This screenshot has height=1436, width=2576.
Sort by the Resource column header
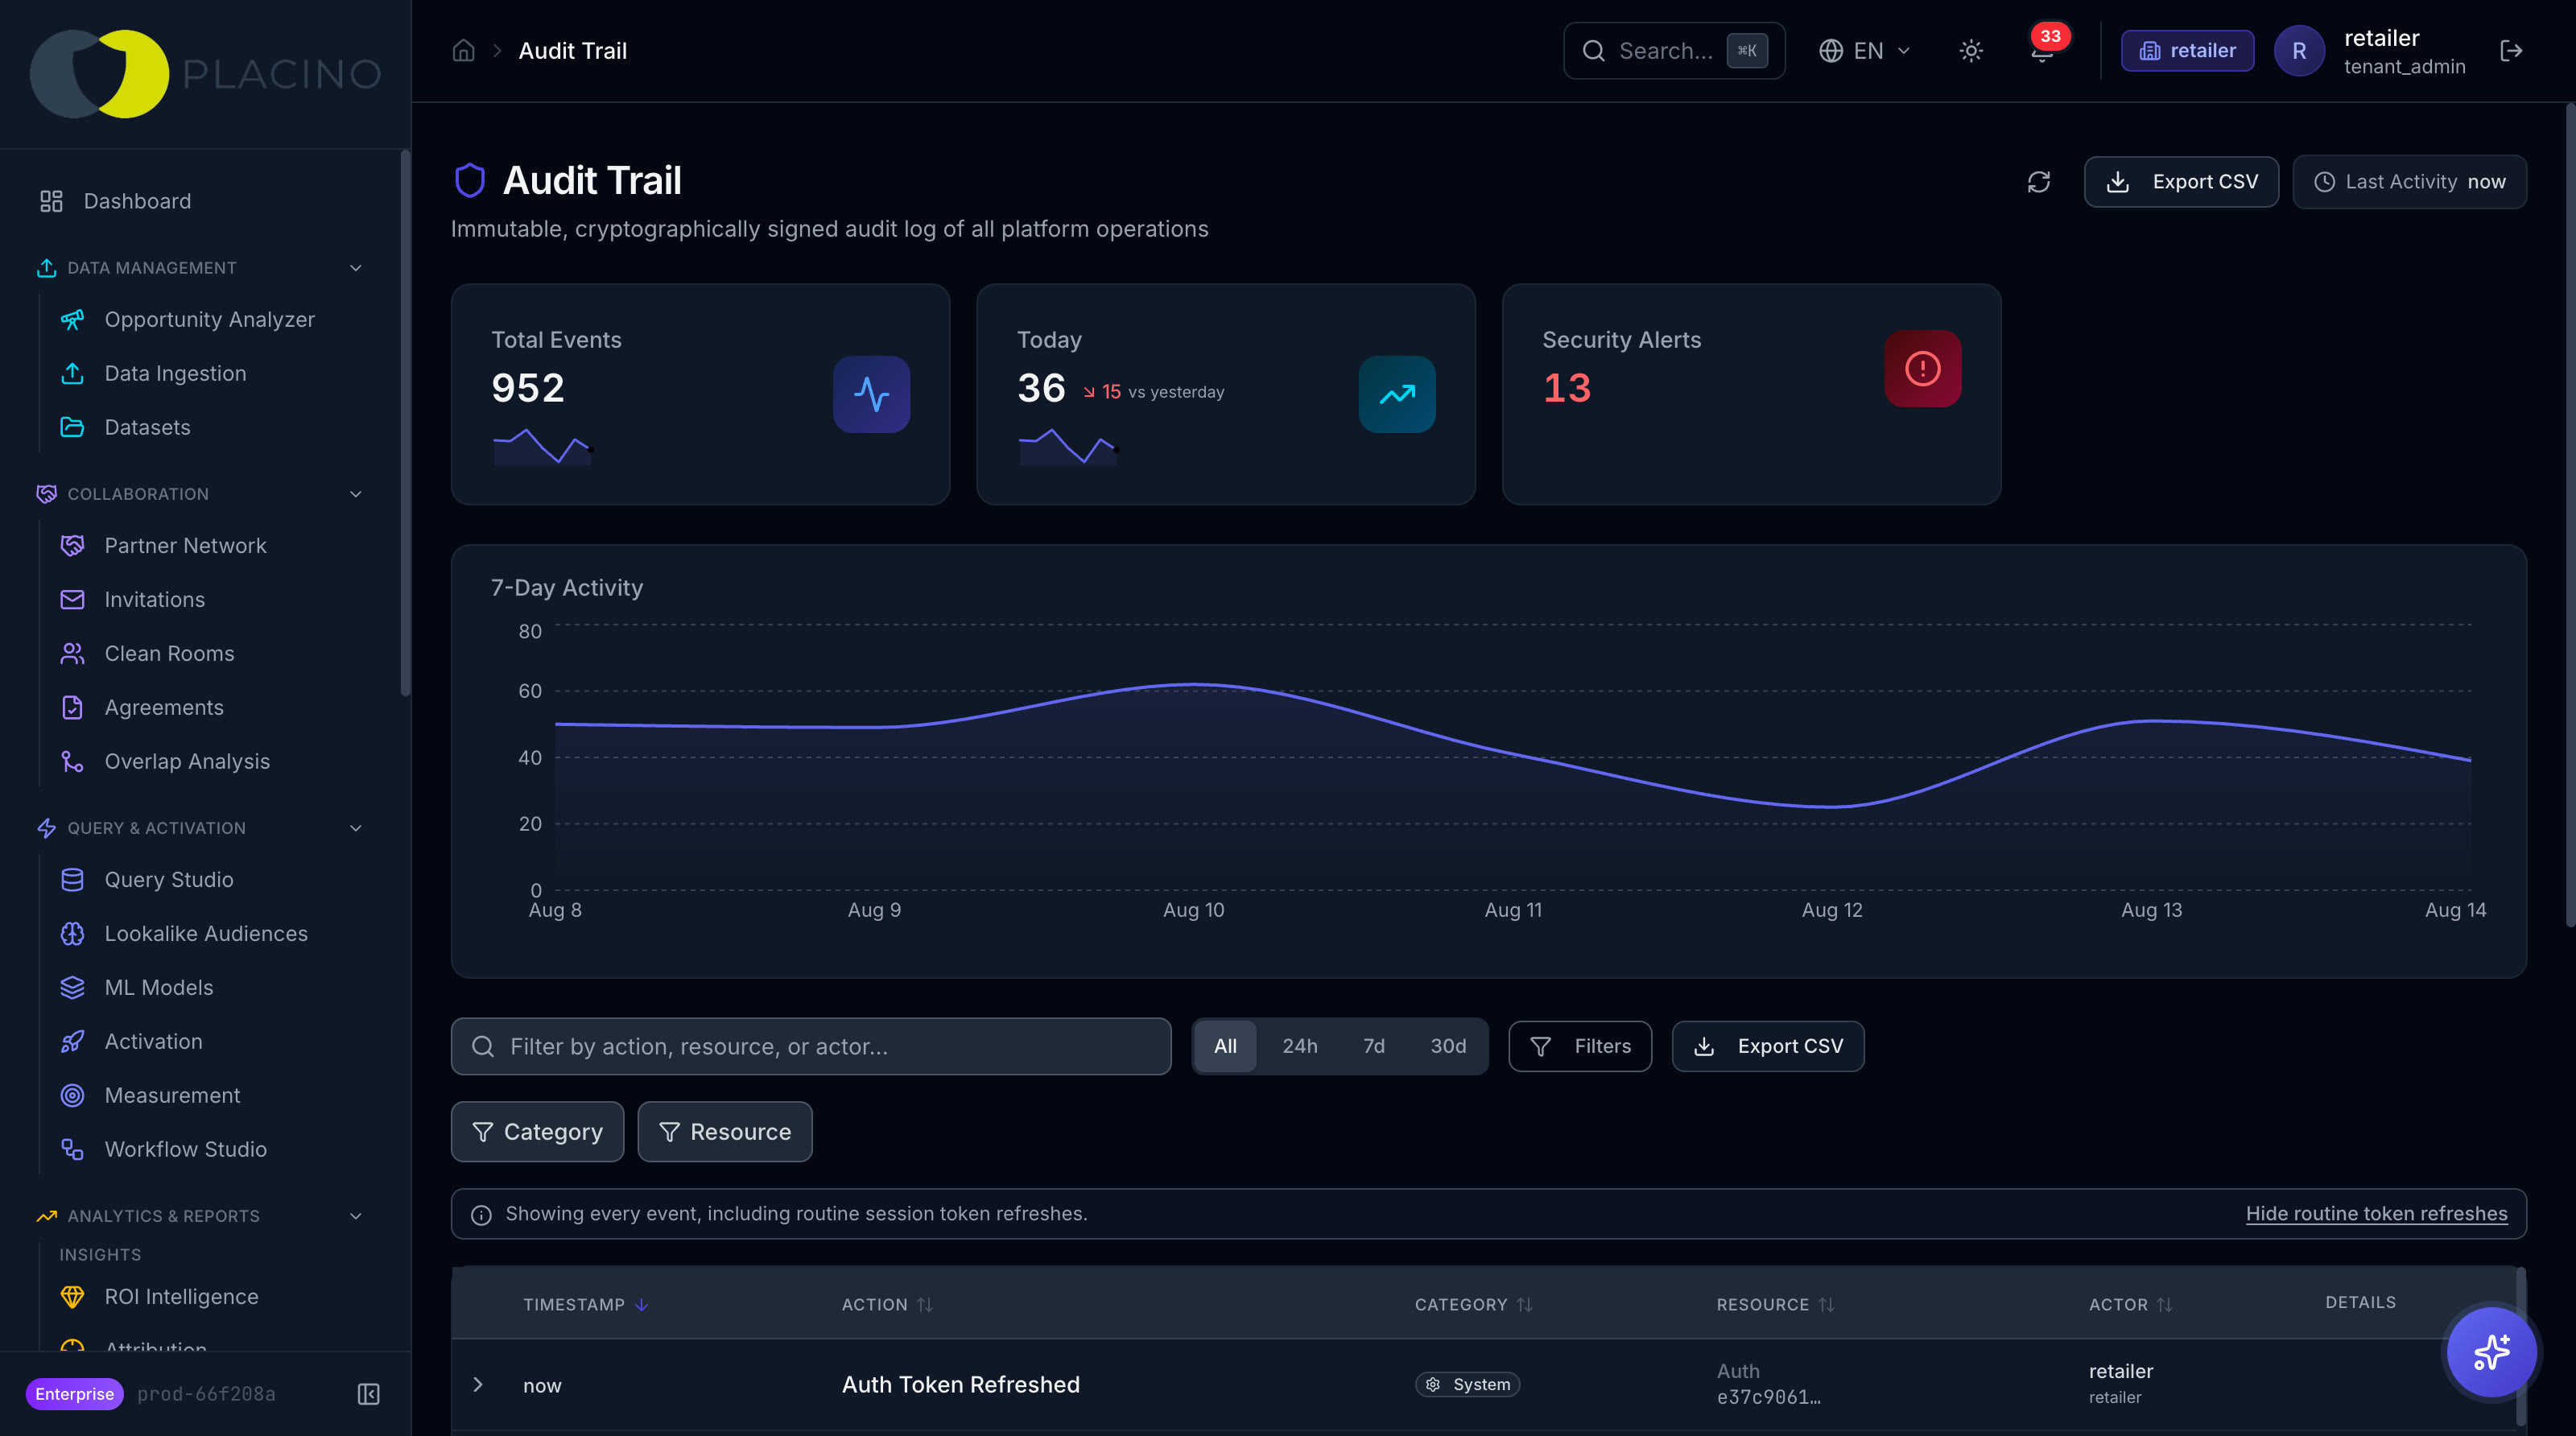pos(1775,1304)
